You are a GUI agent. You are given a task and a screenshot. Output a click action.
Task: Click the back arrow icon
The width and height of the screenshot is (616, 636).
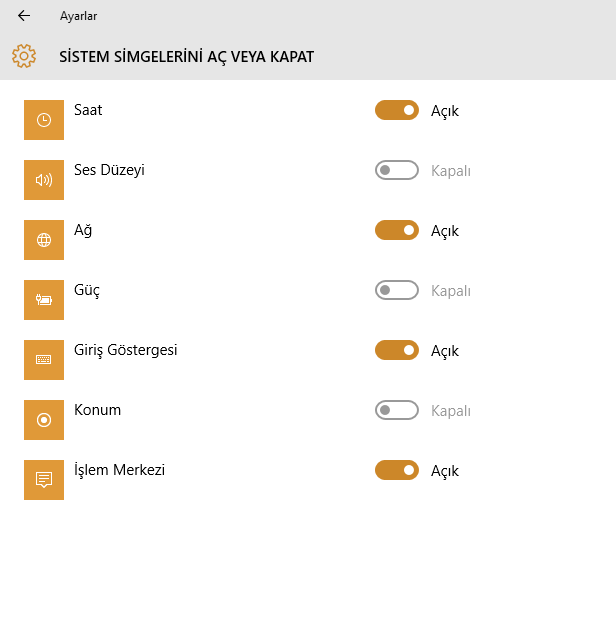tap(24, 16)
